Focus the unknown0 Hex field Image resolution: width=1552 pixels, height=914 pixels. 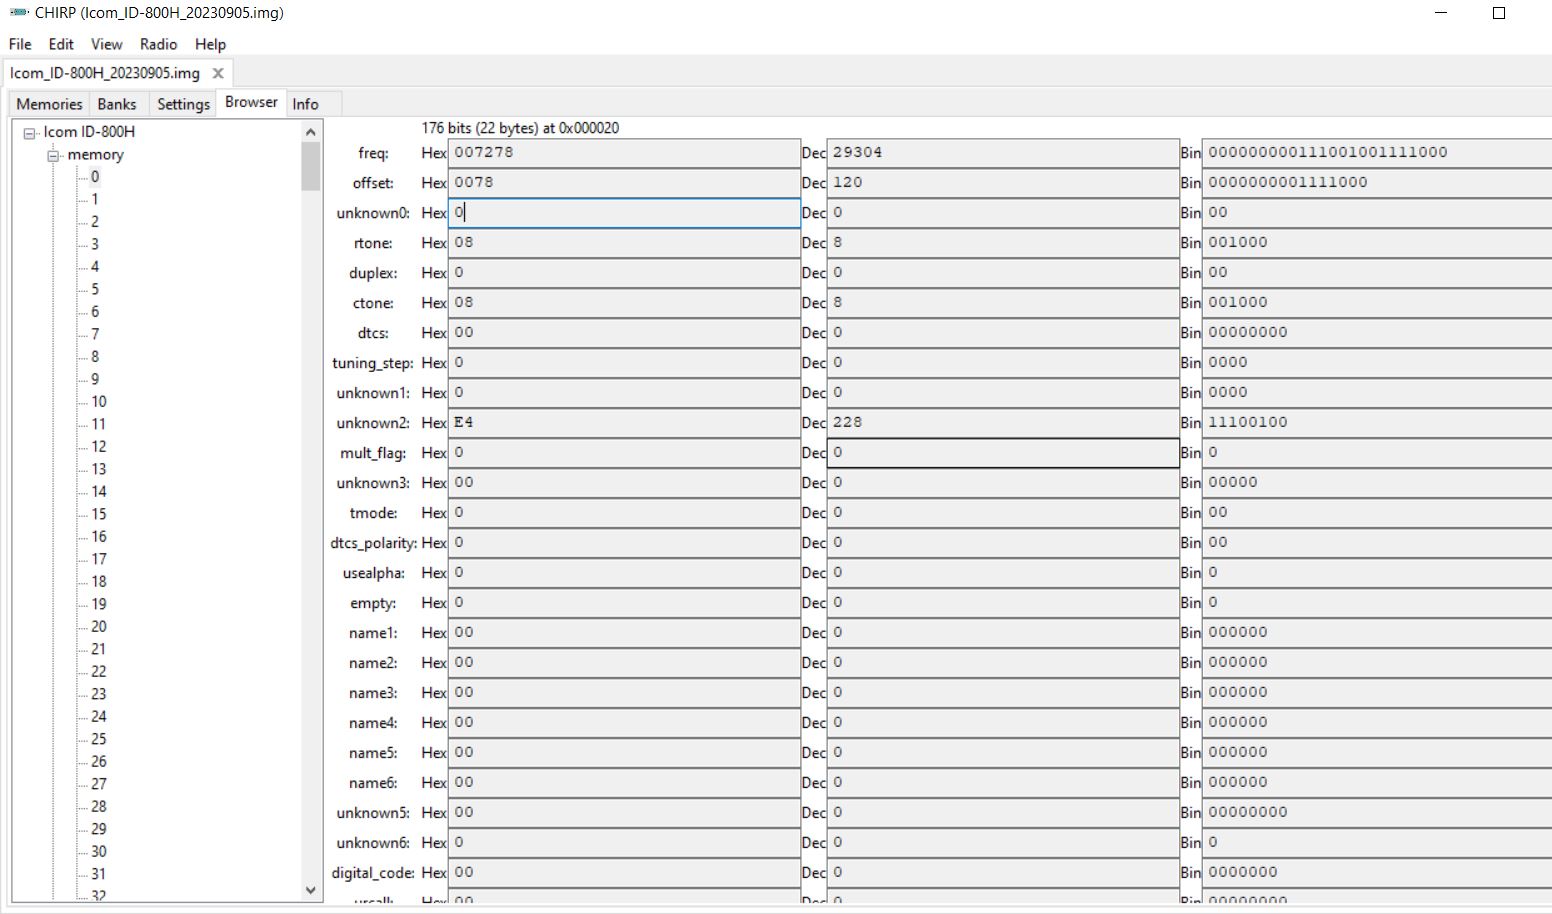(624, 213)
